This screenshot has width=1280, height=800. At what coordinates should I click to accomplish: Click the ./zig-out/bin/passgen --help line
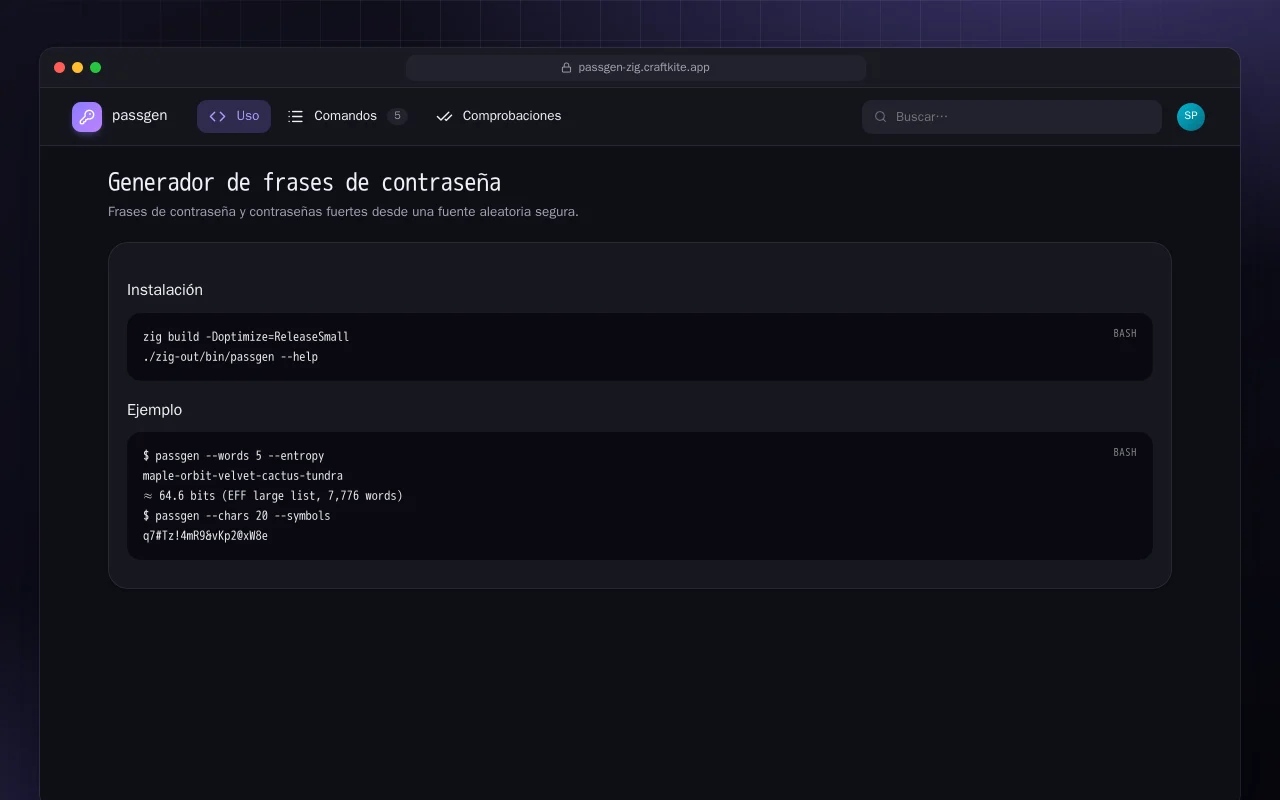pyautogui.click(x=230, y=357)
